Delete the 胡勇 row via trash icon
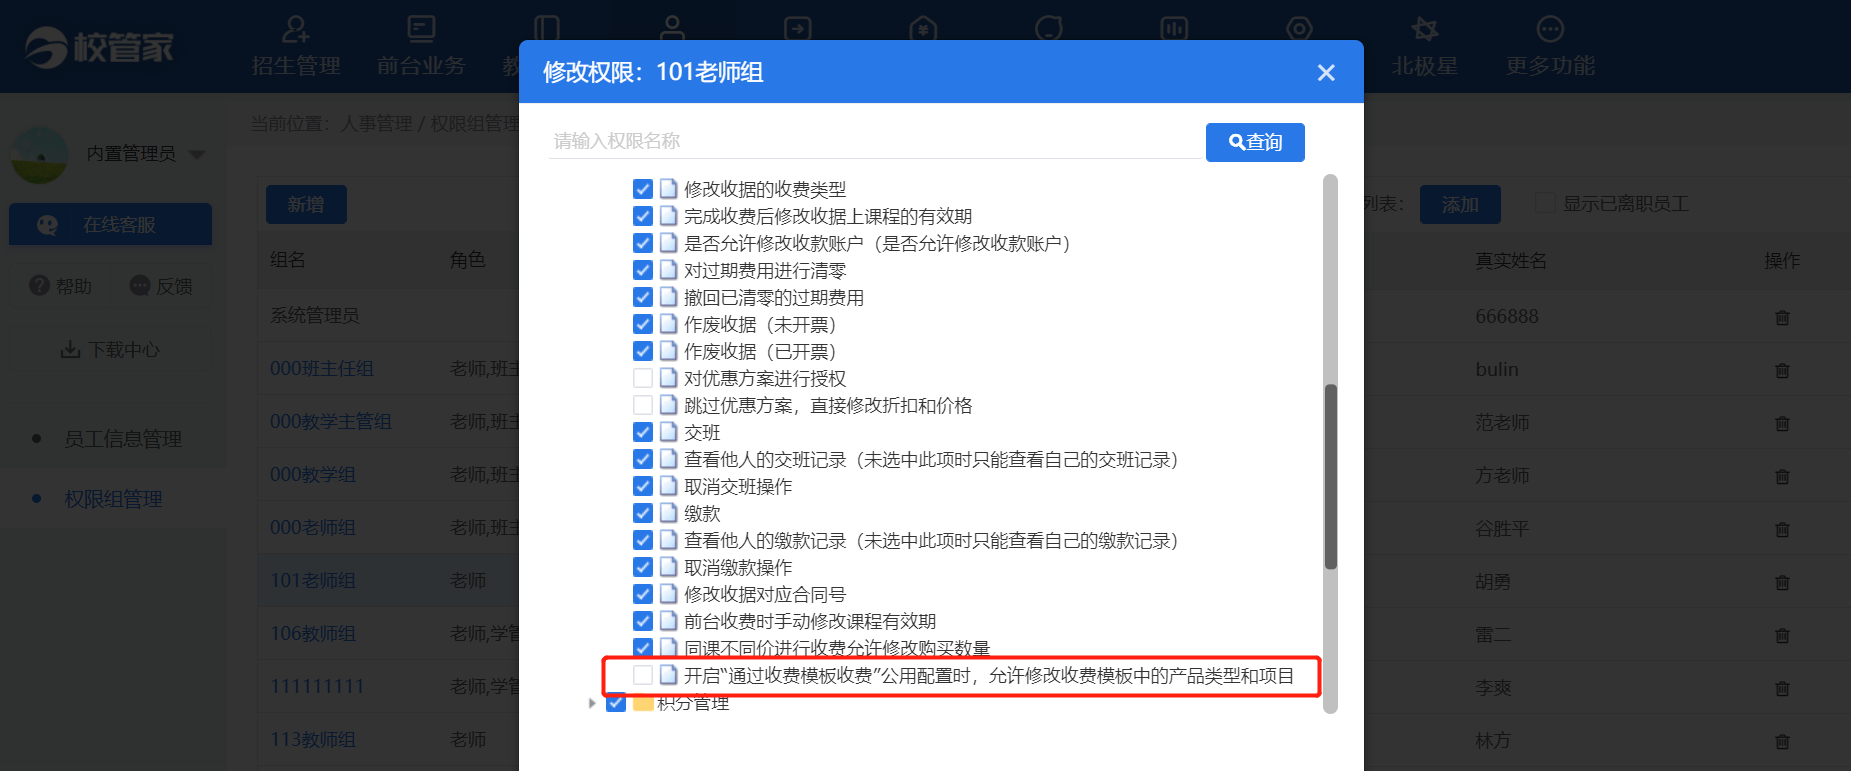The width and height of the screenshot is (1851, 771). (x=1782, y=582)
